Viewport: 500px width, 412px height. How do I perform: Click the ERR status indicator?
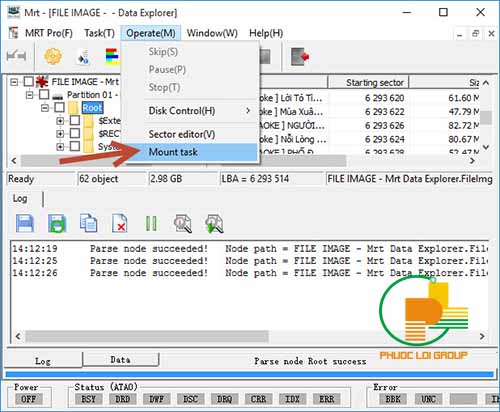tap(327, 399)
